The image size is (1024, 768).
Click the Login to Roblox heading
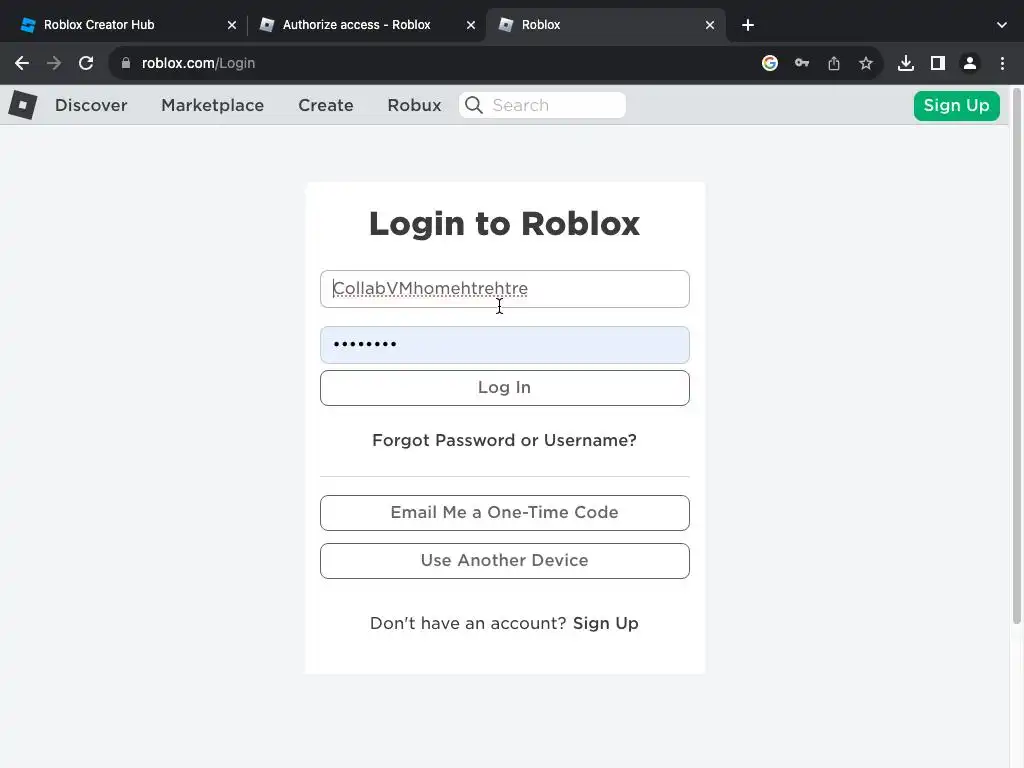504,223
